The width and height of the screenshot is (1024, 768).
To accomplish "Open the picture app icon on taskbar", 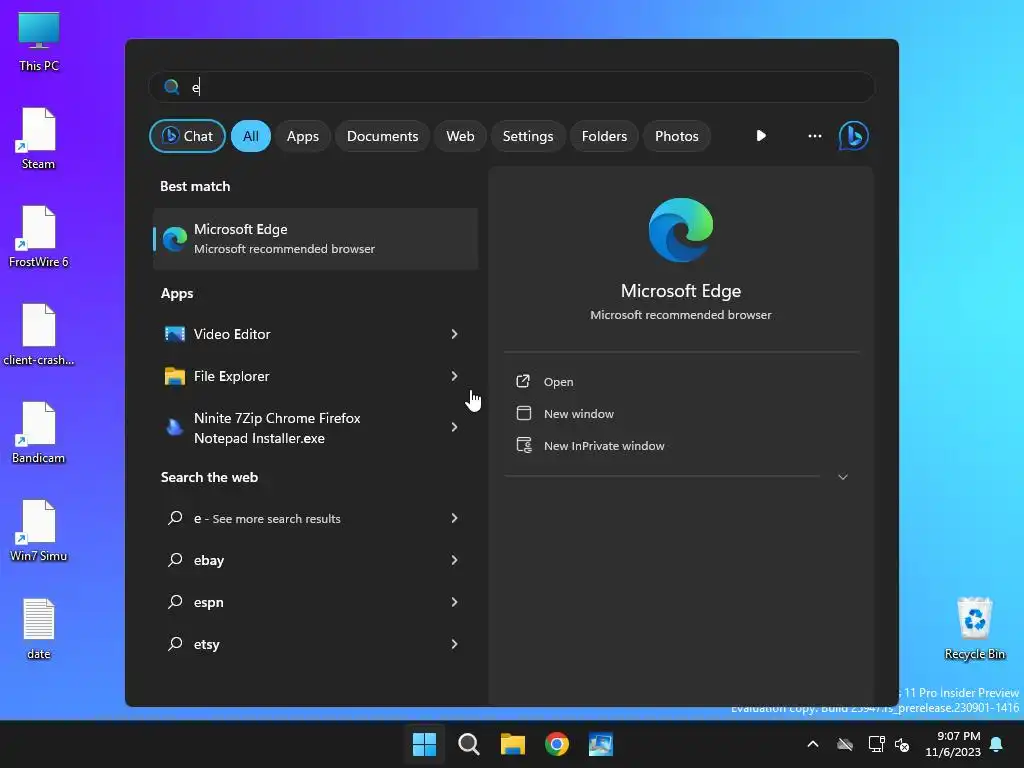I will (601, 744).
